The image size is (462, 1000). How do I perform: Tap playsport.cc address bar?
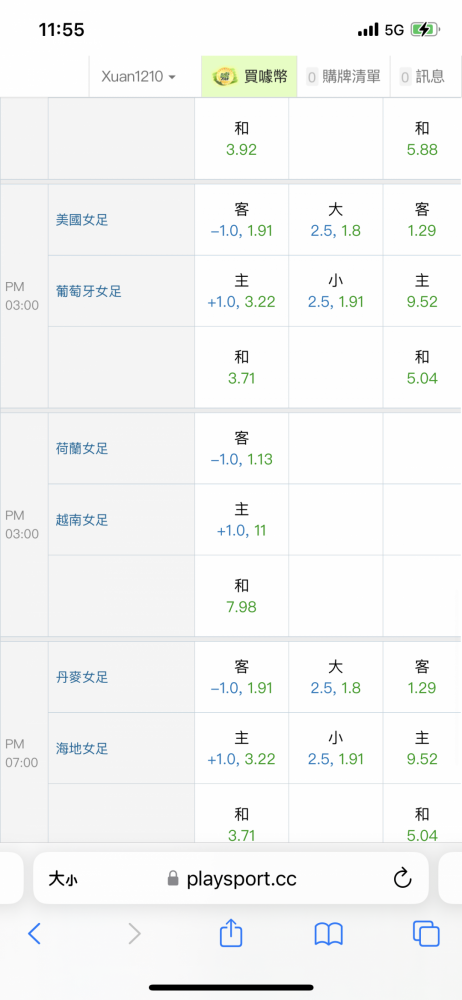231,879
